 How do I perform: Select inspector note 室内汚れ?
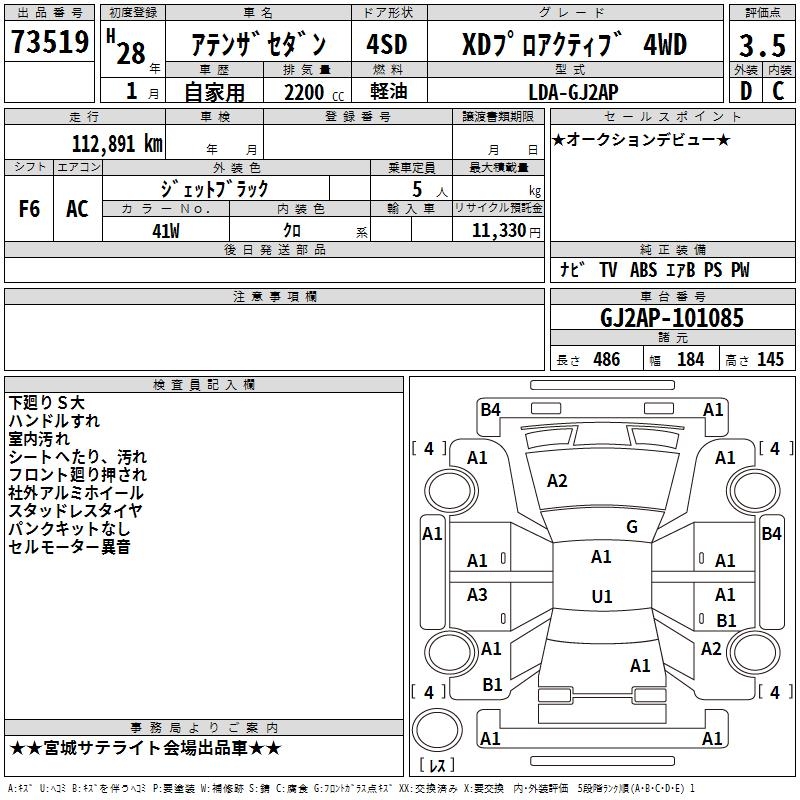pos(39,439)
